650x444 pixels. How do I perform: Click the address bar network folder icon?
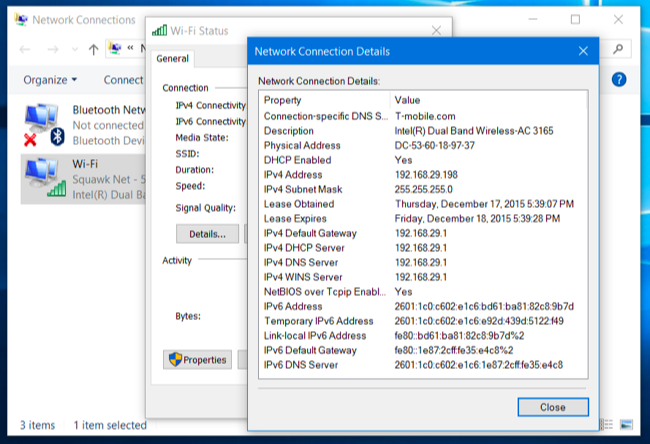115,49
